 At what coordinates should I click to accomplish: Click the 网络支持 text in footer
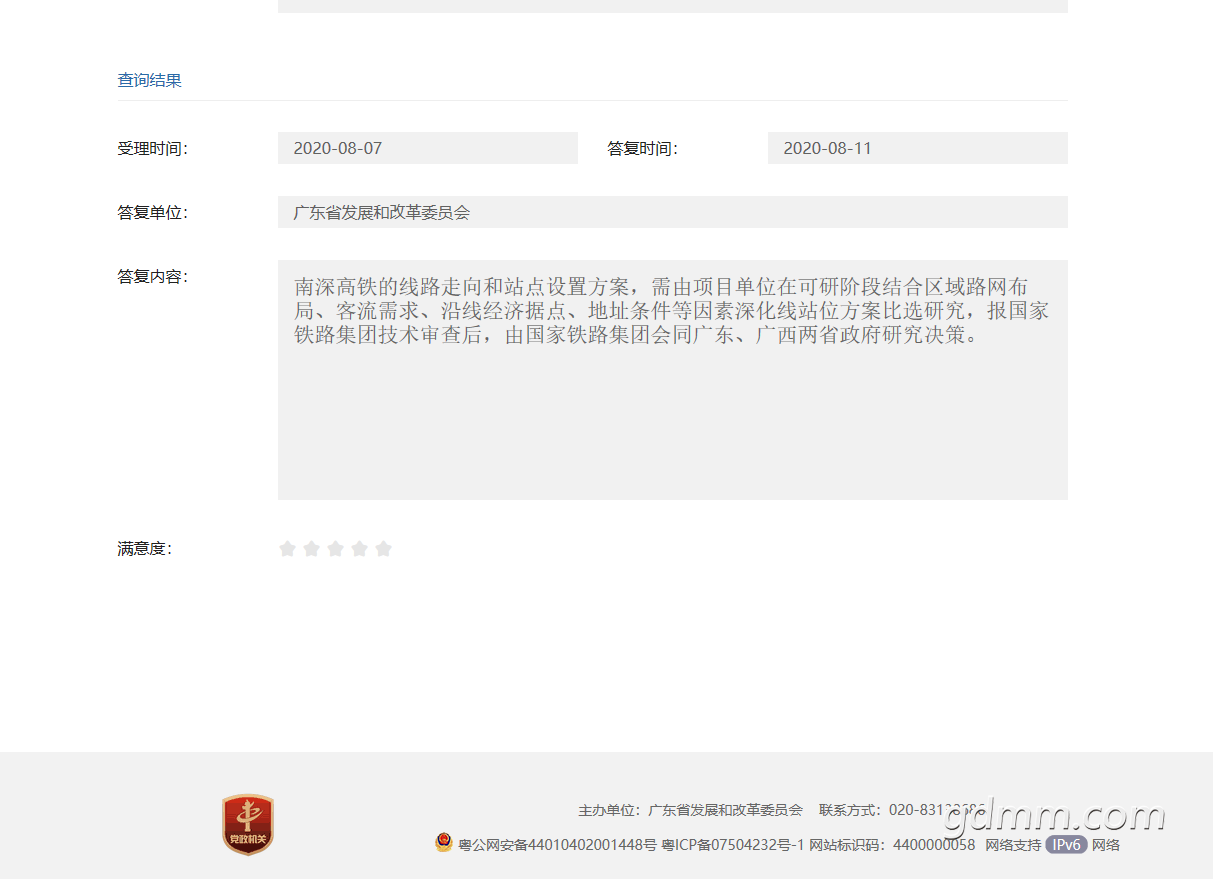tap(1013, 845)
